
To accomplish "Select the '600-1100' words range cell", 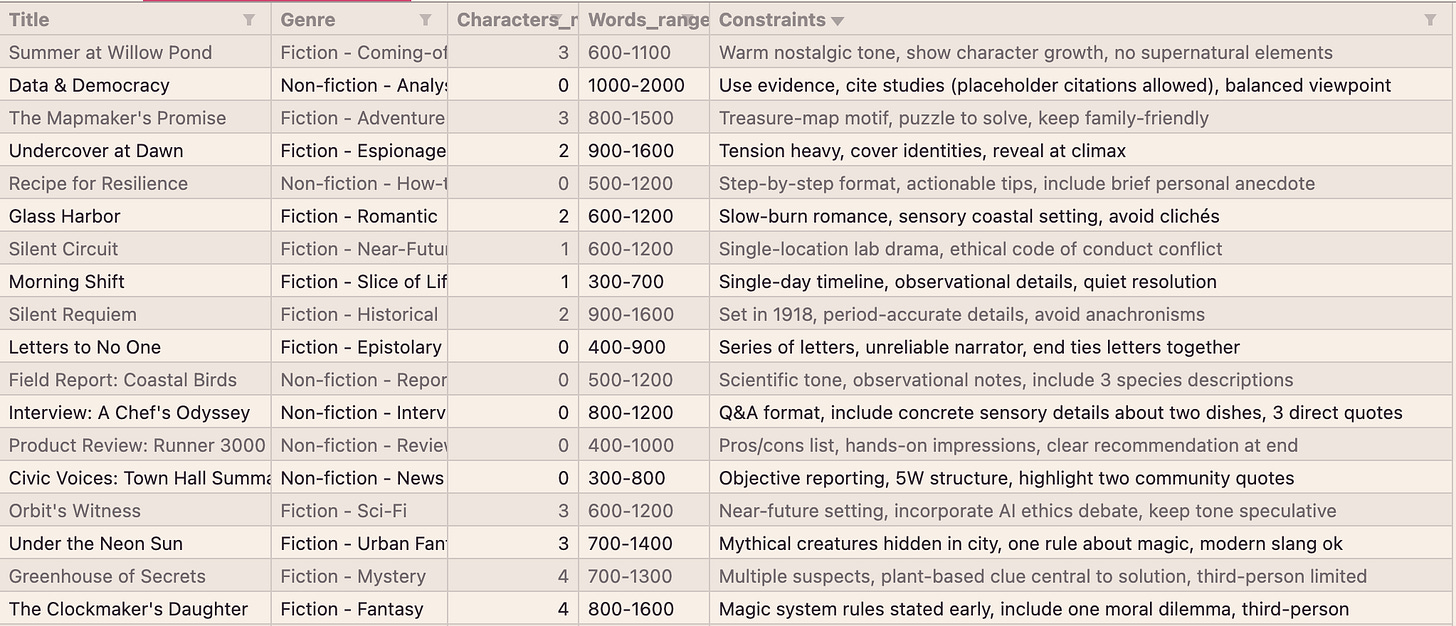I will click(645, 52).
